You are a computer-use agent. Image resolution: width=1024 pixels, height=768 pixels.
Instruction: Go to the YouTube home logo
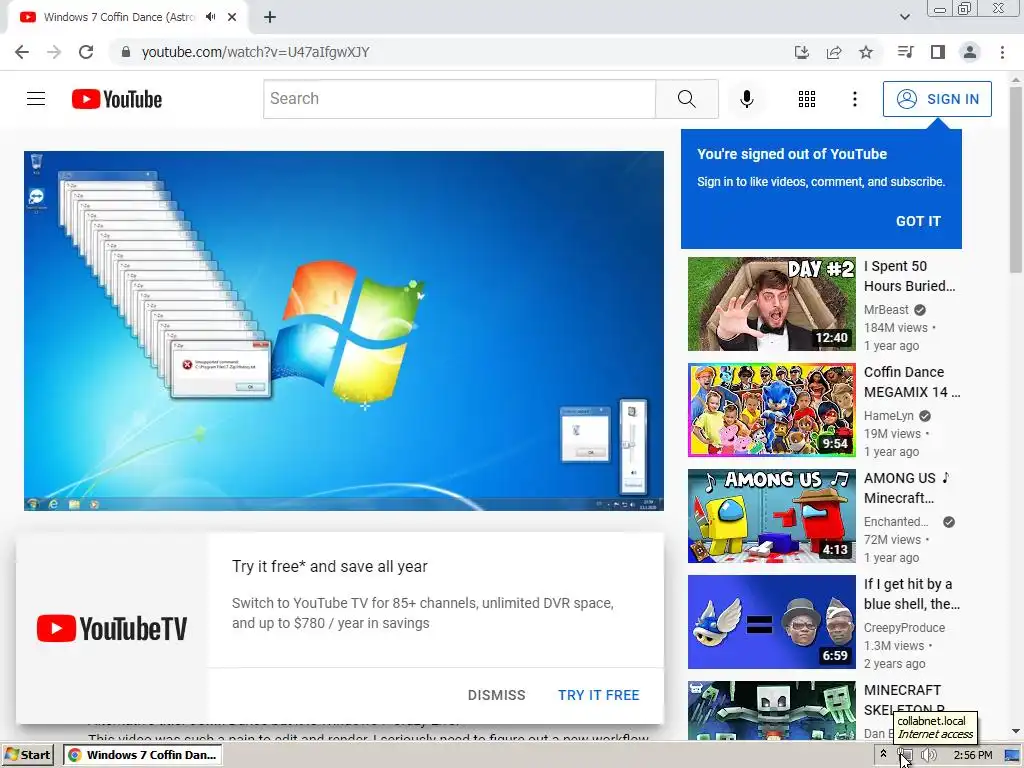click(x=117, y=99)
